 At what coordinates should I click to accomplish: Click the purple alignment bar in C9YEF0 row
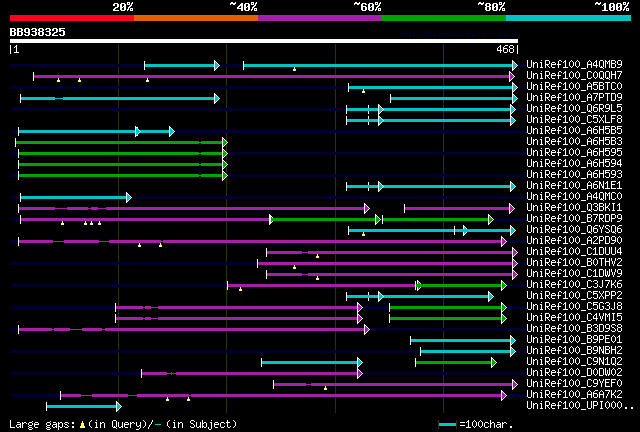click(x=396, y=385)
